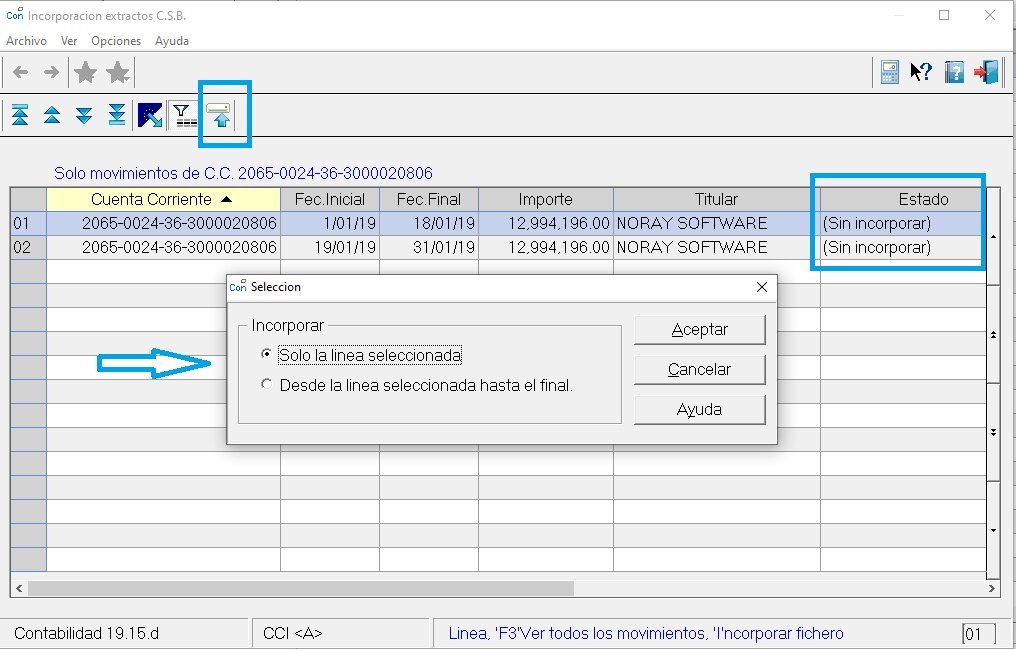
Task: Open the Ayuda menu
Action: [x=172, y=41]
